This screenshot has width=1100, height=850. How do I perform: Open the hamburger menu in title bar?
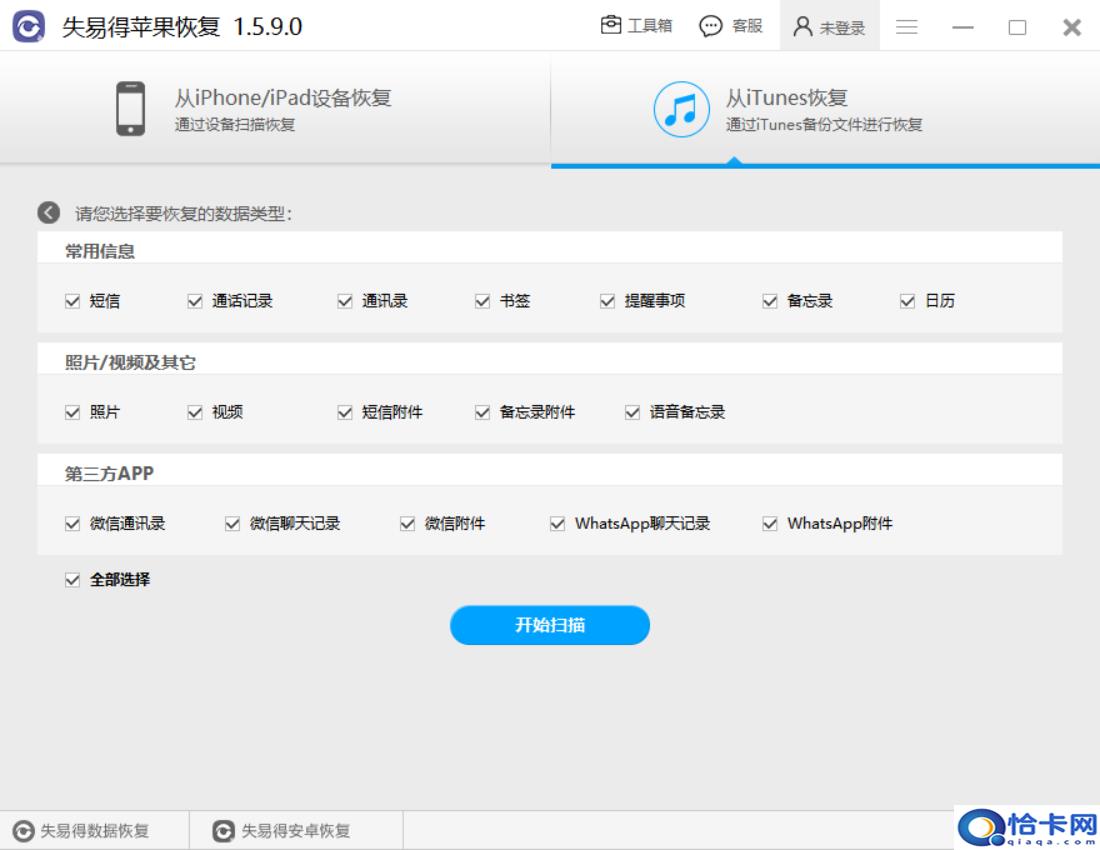tap(907, 27)
